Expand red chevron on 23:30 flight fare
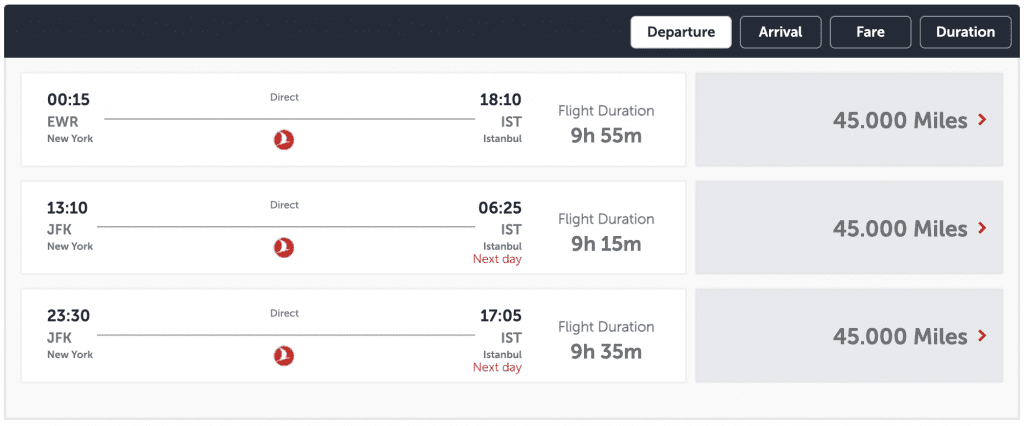The width and height of the screenshot is (1024, 426). point(981,336)
